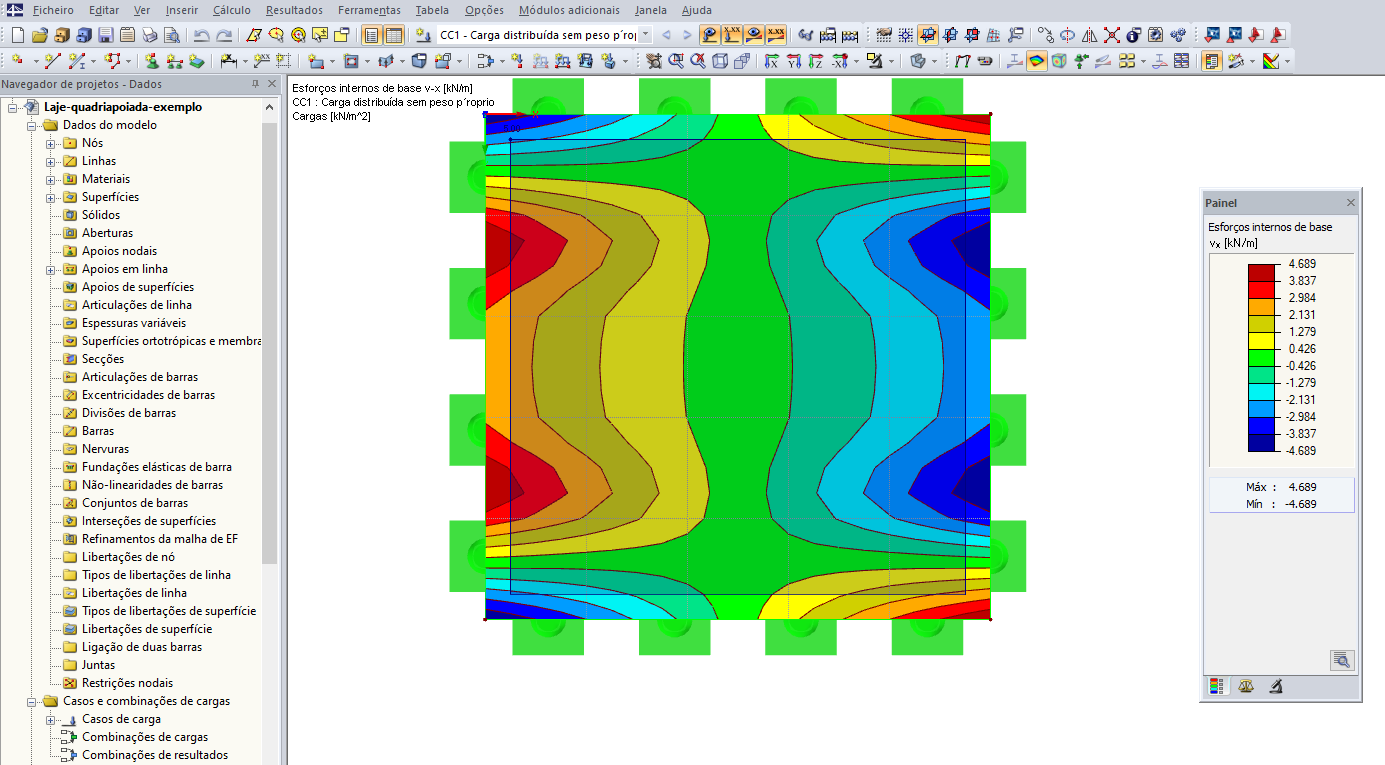Print the graphic using the printer icon

pyautogui.click(x=150, y=35)
